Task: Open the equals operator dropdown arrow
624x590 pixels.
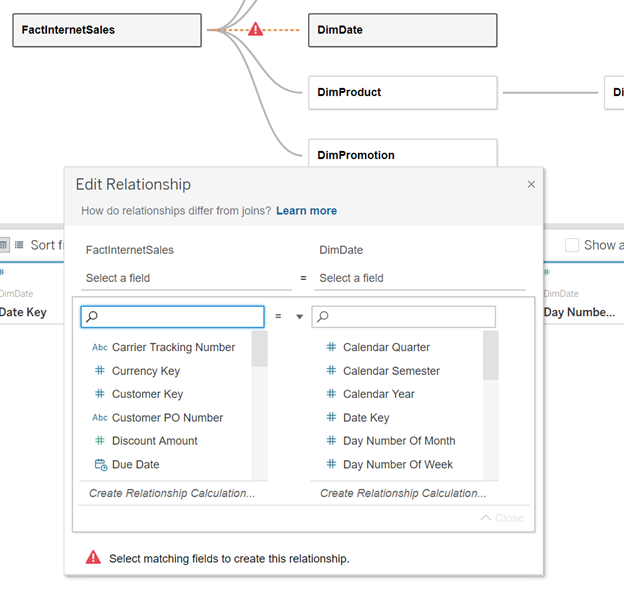Action: click(x=298, y=317)
